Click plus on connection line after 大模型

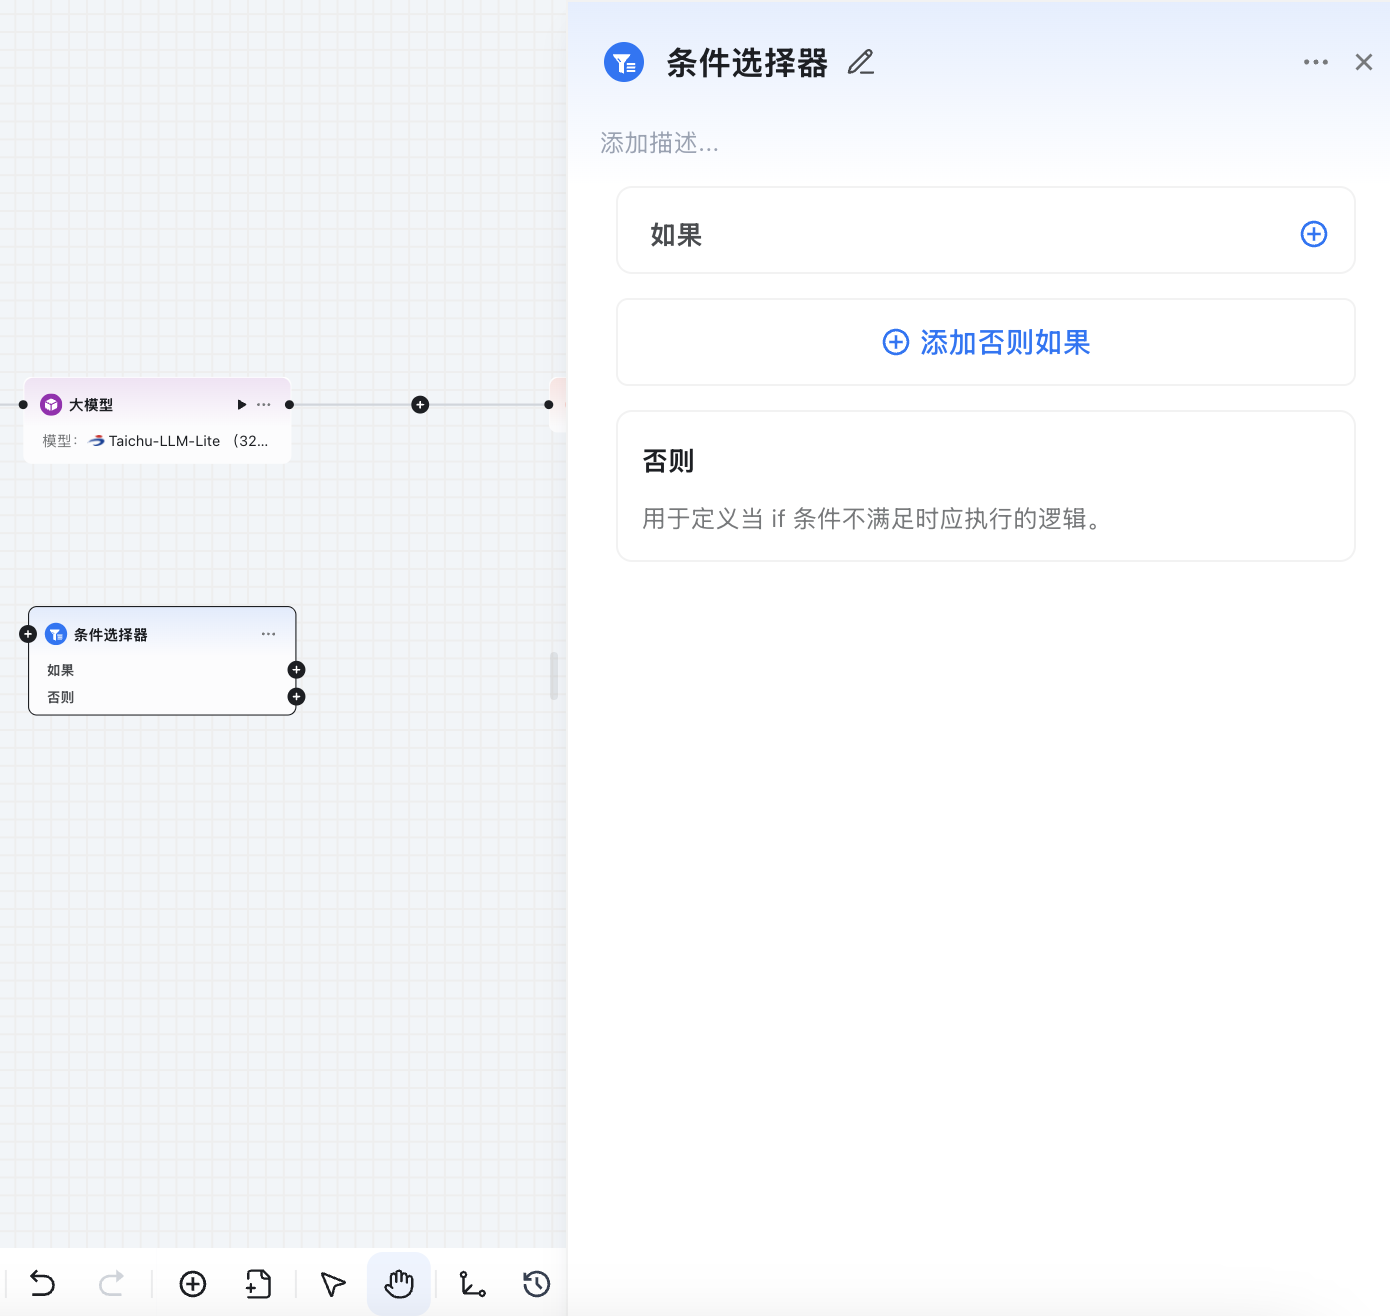pos(419,405)
